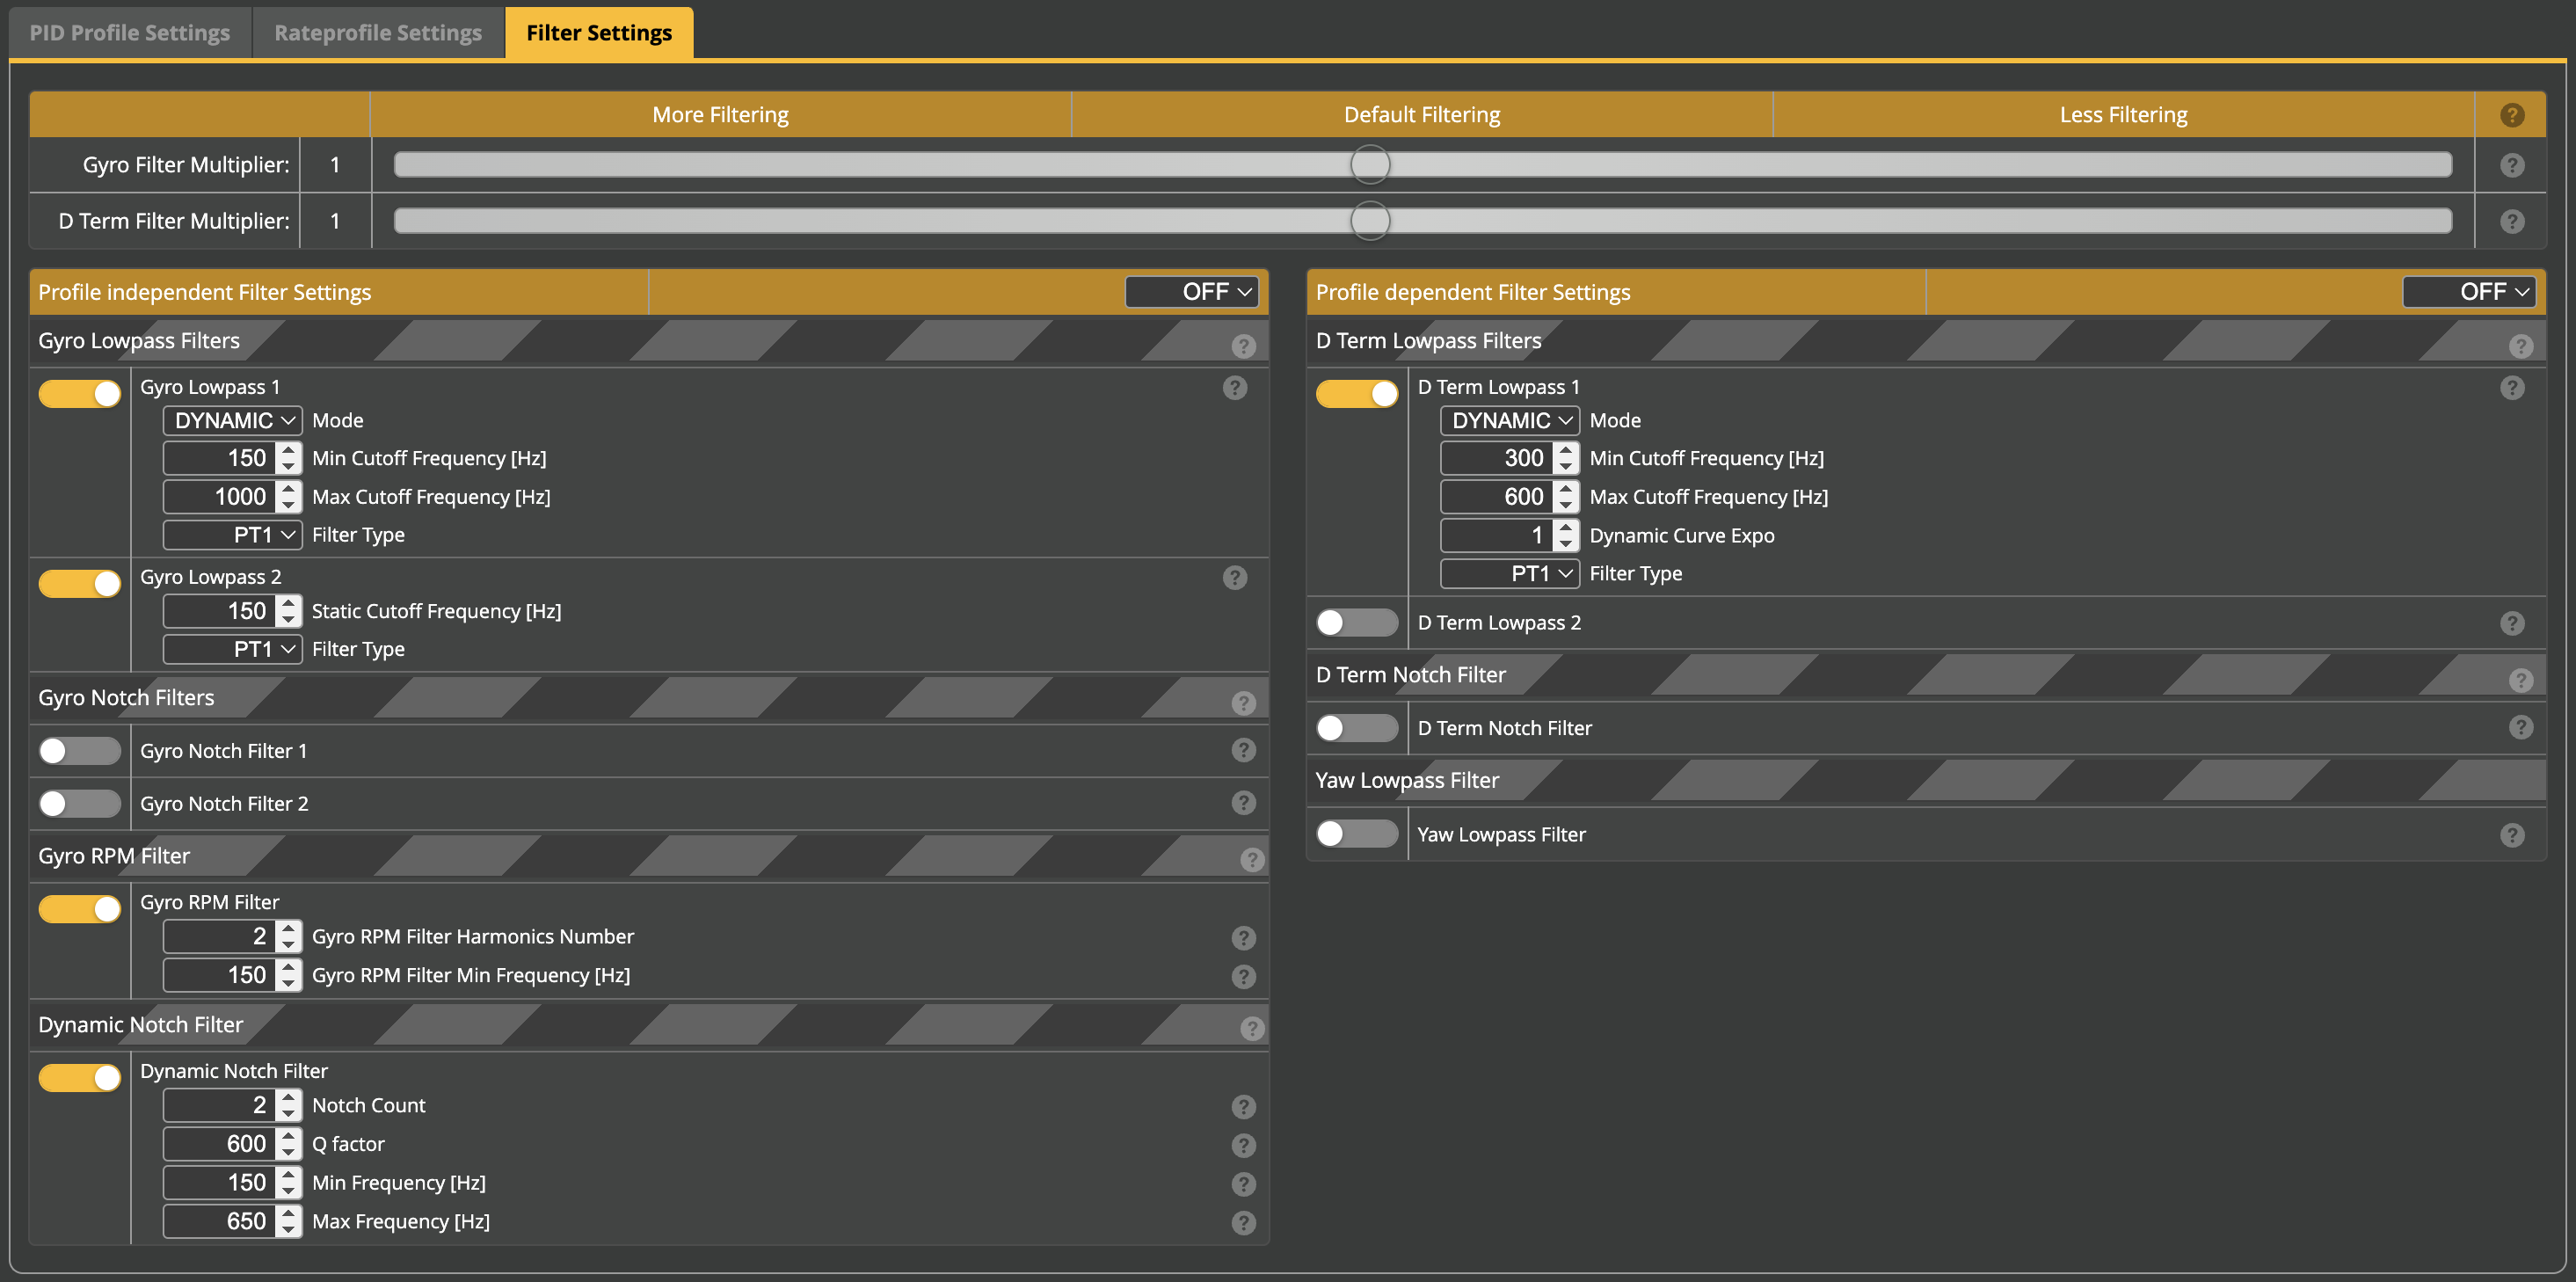Click help icon beside Q factor
Viewport: 2576px width, 1282px height.
click(1243, 1145)
